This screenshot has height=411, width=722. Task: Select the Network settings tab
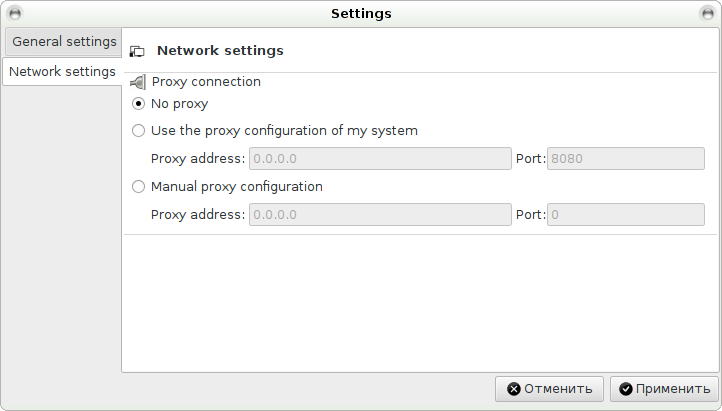62,72
